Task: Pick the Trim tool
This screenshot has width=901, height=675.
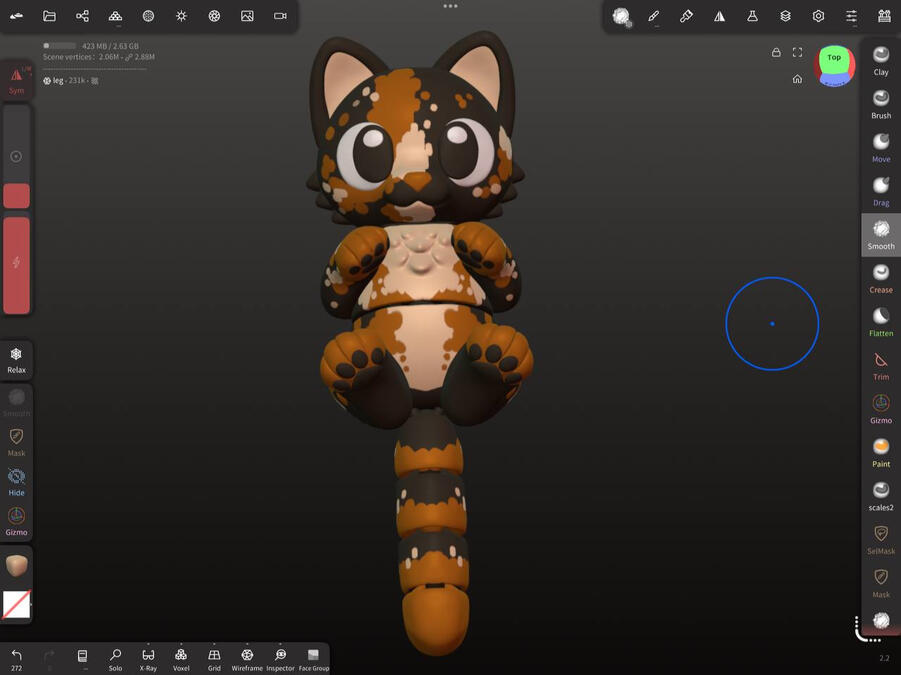Action: coord(880,362)
